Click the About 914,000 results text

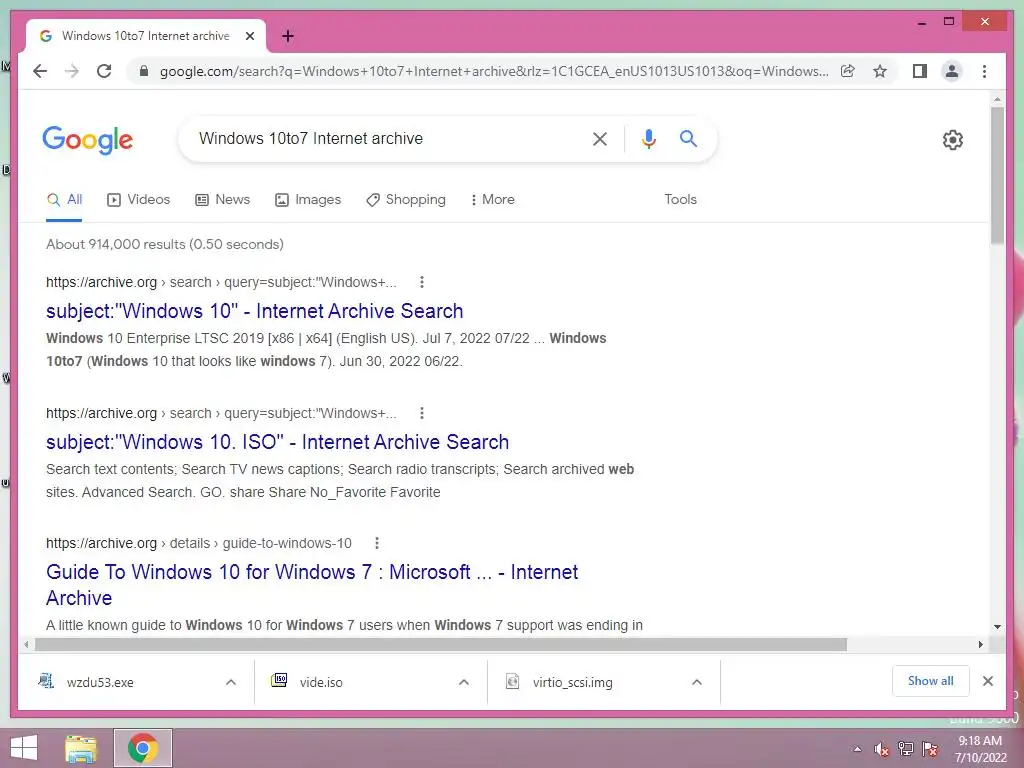point(165,244)
